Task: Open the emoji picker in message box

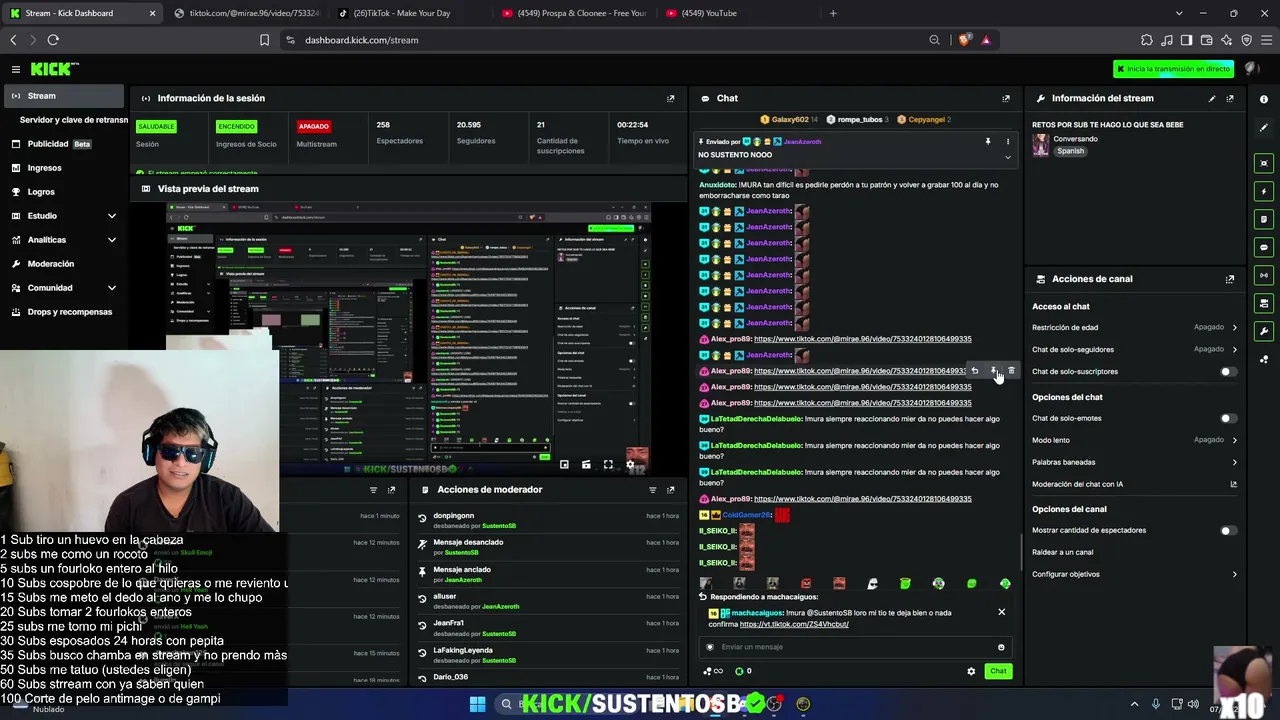Action: point(1001,647)
